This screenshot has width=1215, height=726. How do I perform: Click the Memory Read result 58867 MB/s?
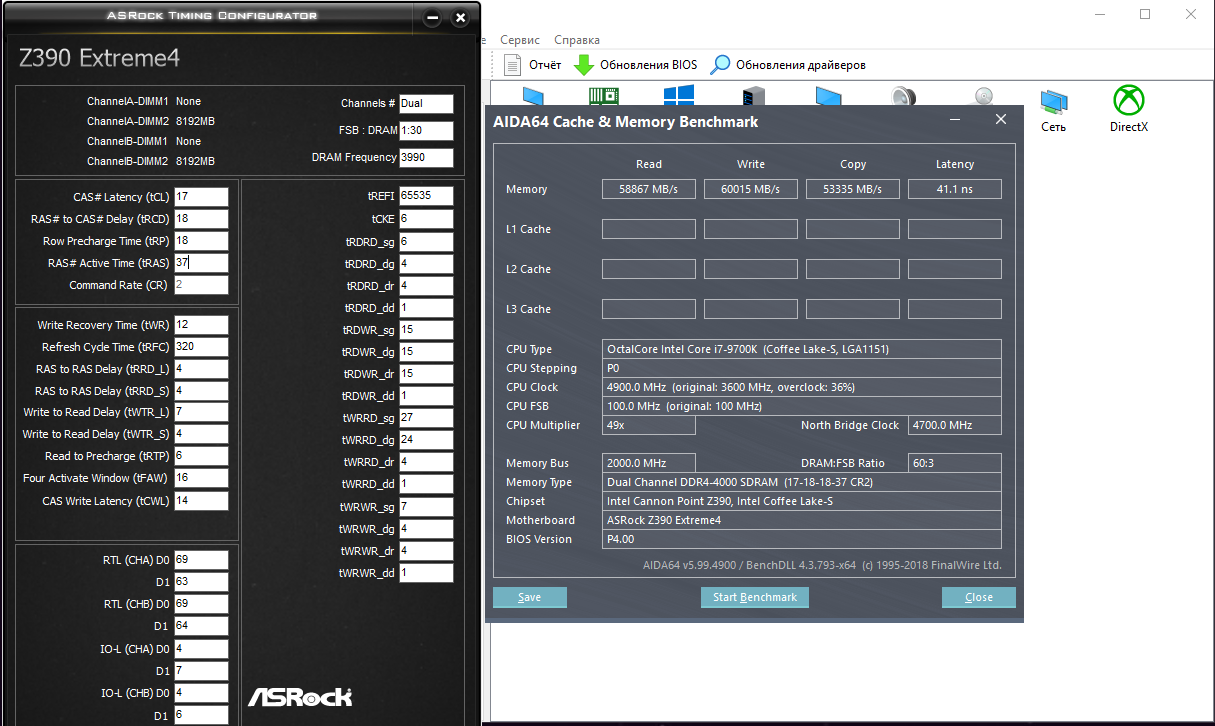[x=649, y=189]
